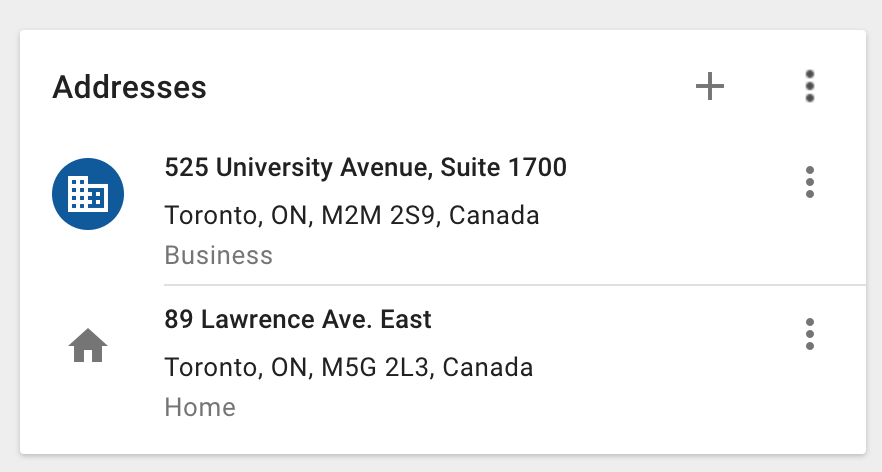Click the word East in Lawrence address
This screenshot has width=882, height=472.
coord(406,320)
